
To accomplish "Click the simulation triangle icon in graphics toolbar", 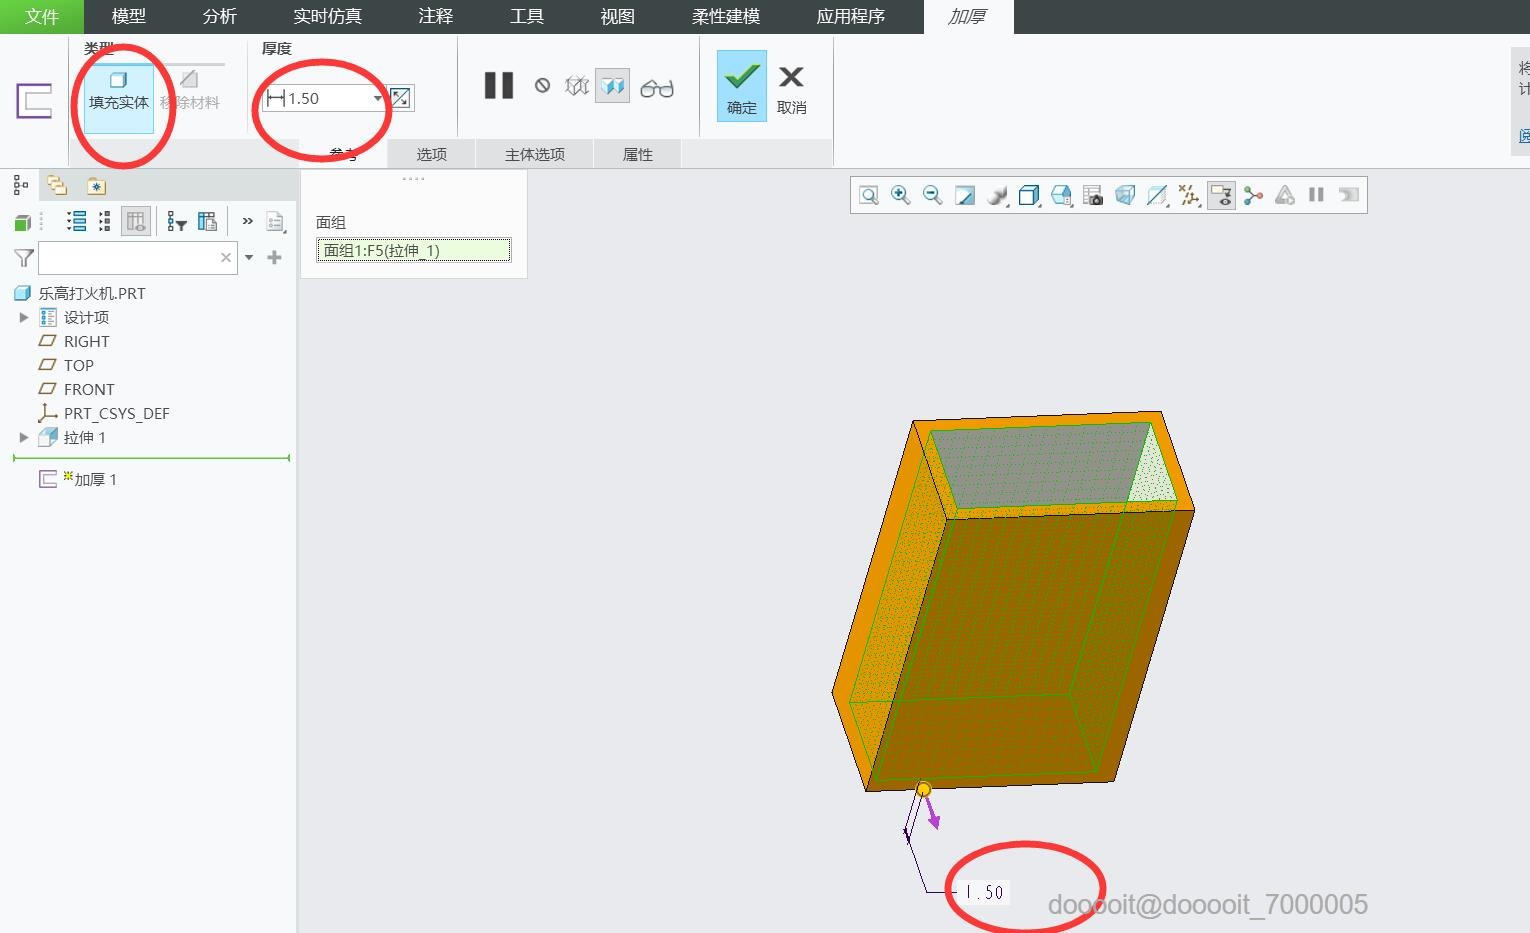I will (x=1285, y=195).
